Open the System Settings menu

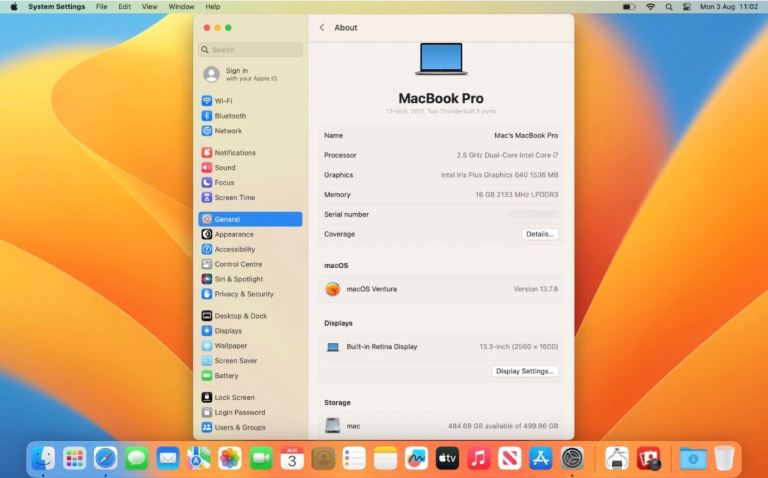tap(56, 7)
